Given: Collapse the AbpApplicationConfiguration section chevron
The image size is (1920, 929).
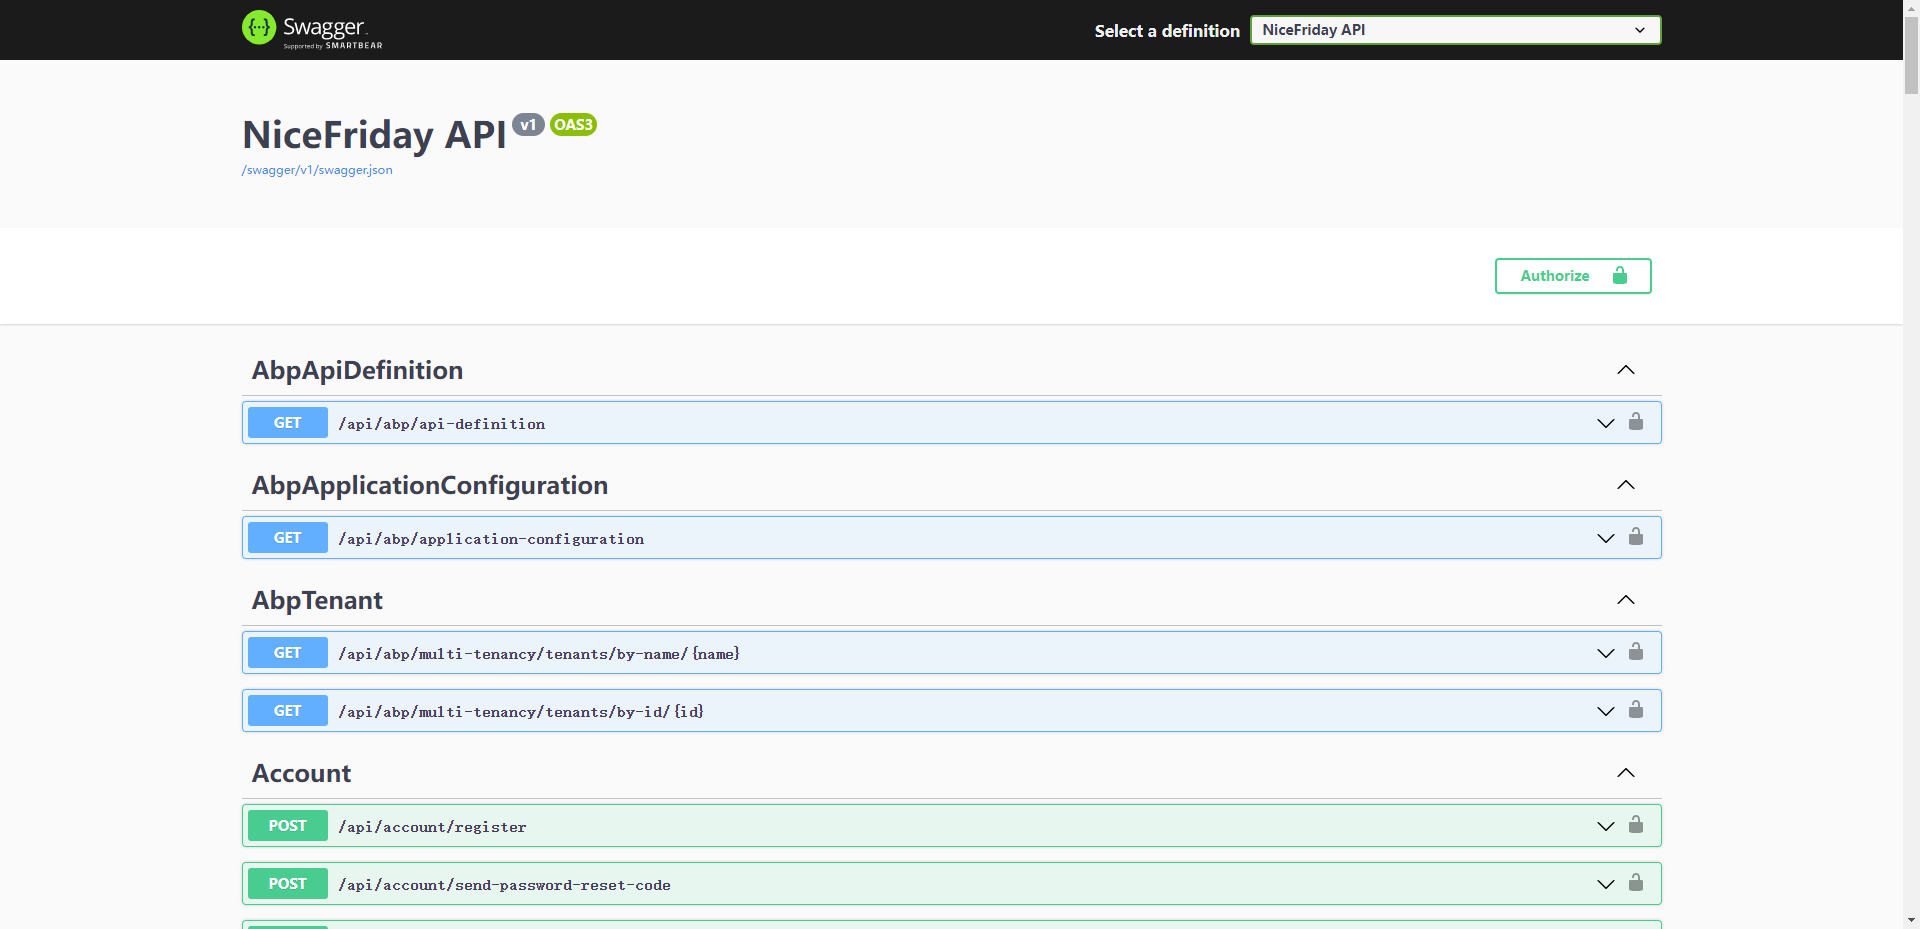Looking at the screenshot, I should coord(1626,485).
